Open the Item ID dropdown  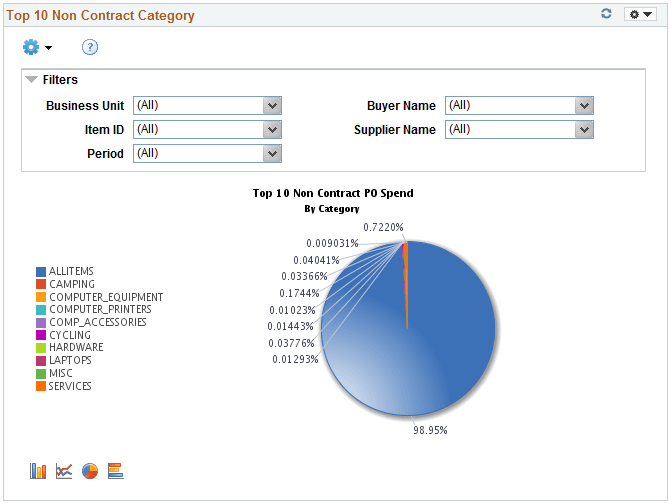pos(207,129)
